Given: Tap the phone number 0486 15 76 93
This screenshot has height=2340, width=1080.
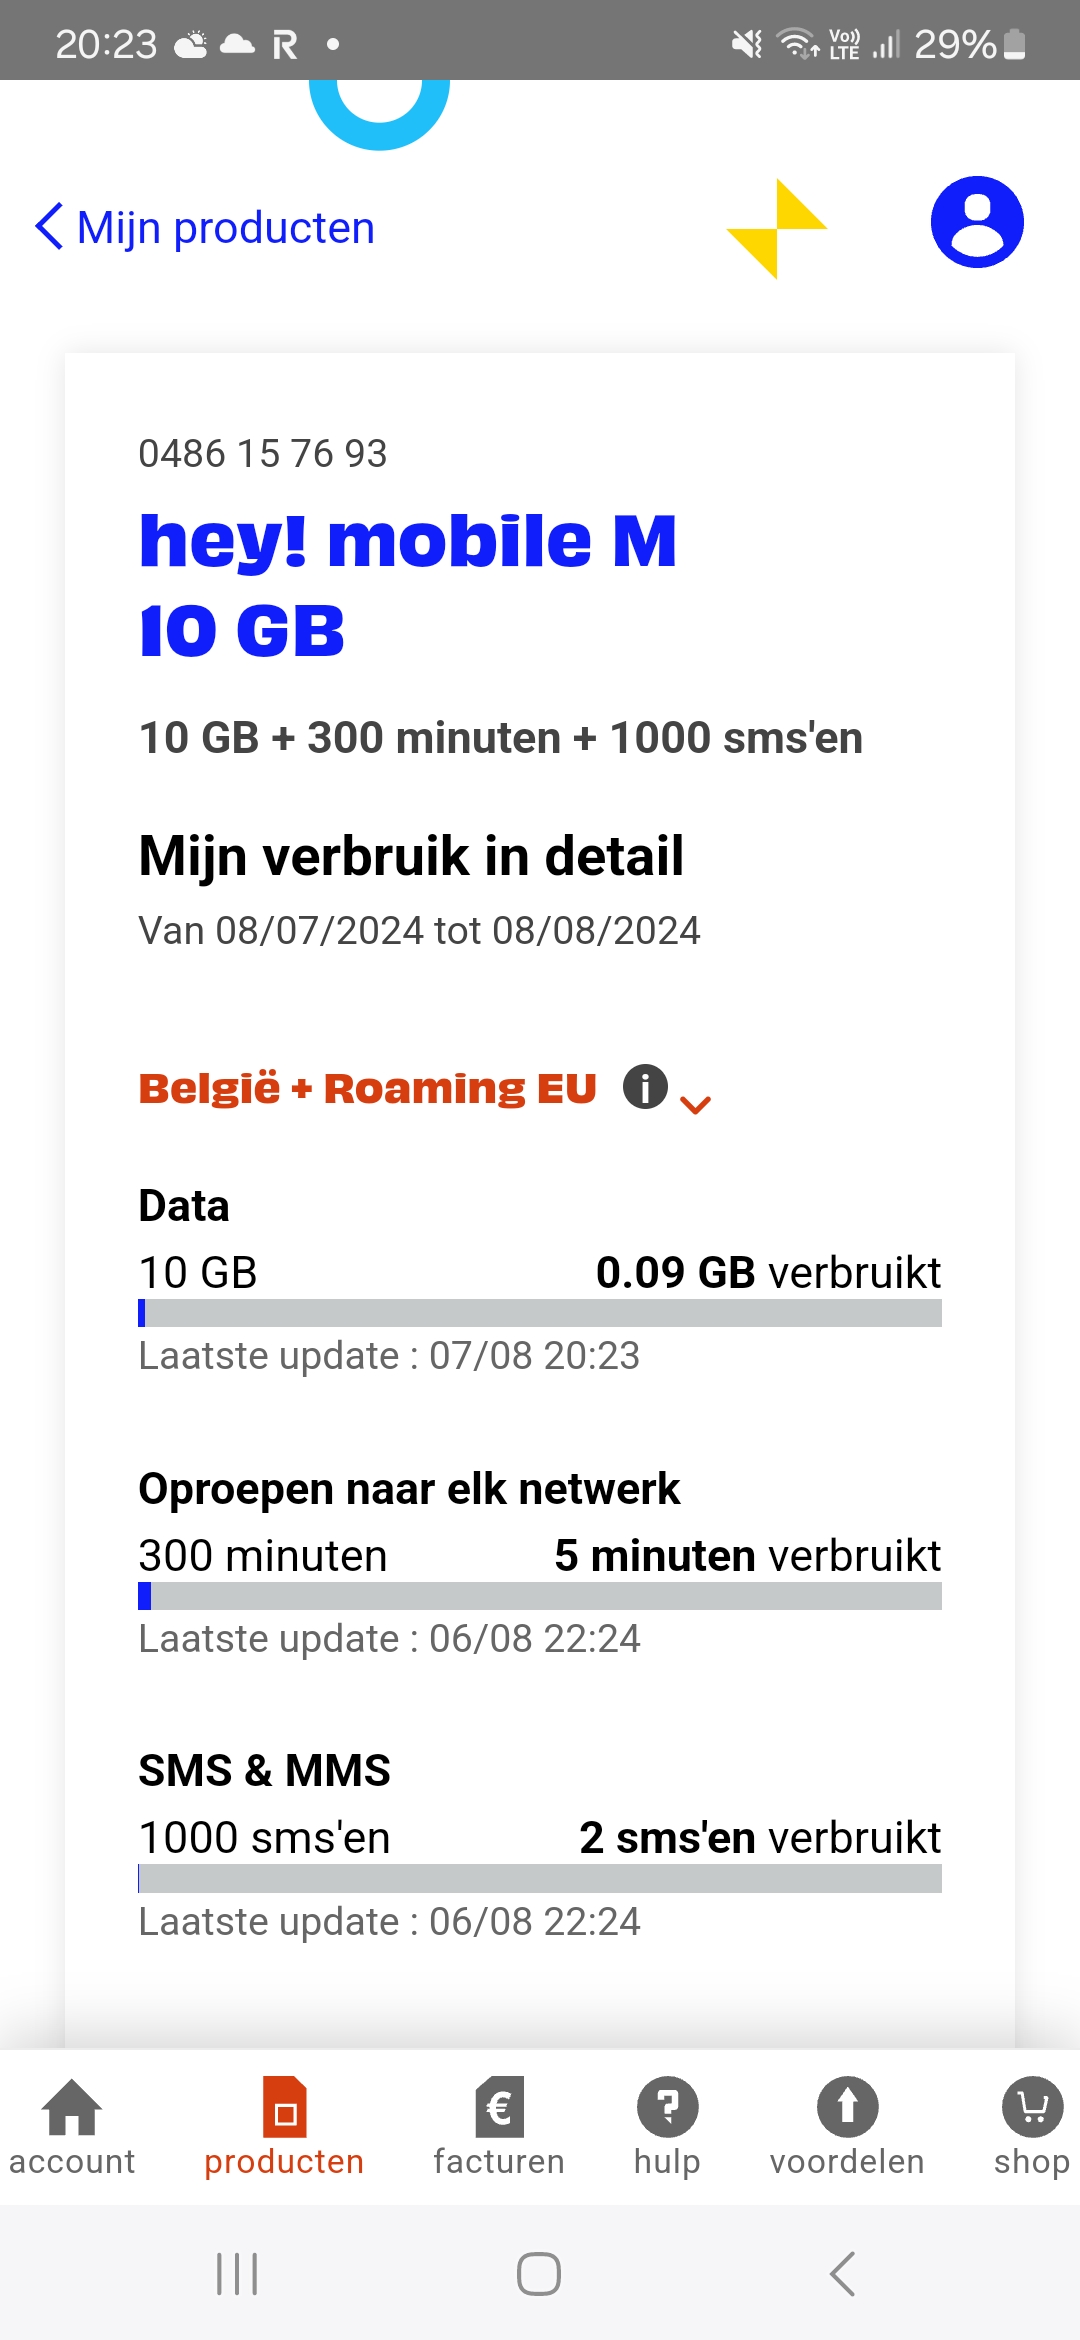Looking at the screenshot, I should (x=263, y=454).
